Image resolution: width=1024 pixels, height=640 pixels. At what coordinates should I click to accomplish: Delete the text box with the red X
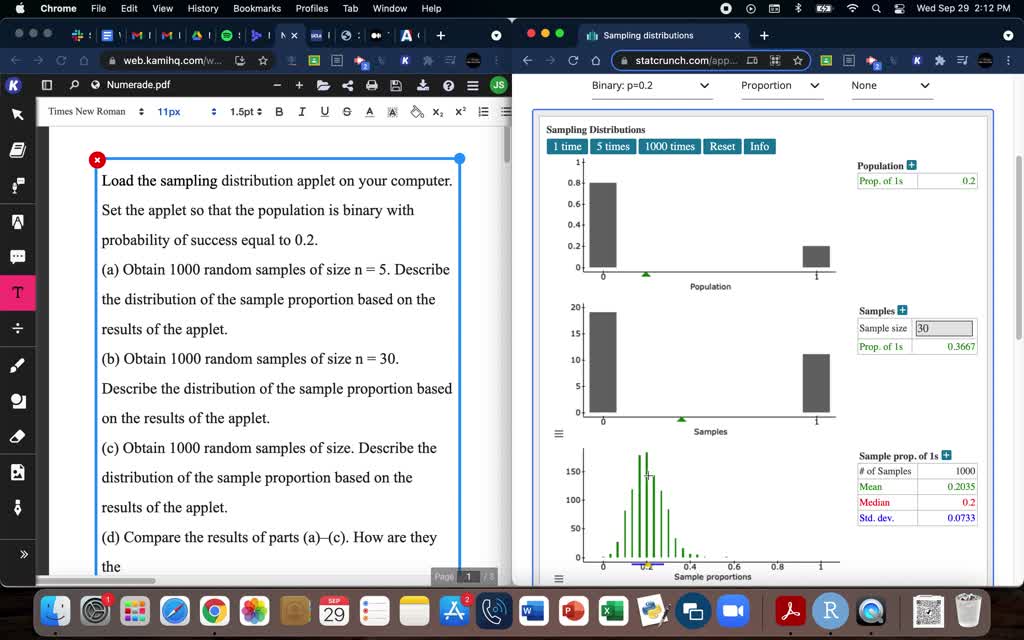point(97,159)
